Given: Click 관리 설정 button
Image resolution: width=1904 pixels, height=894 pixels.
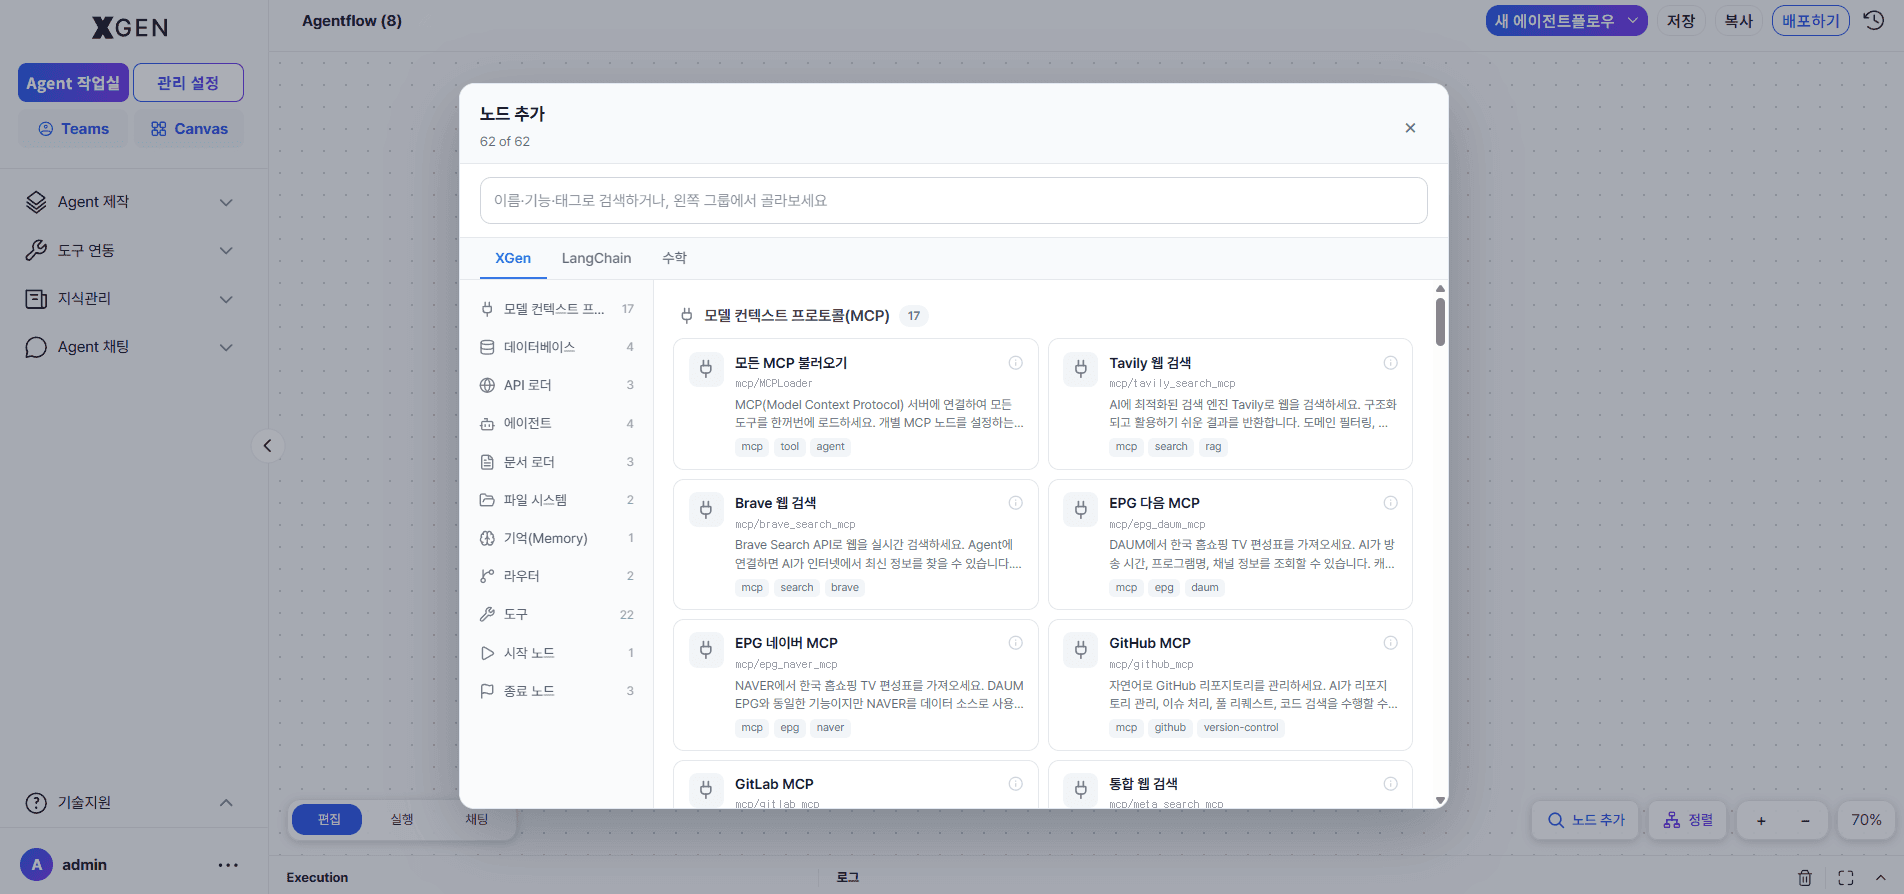Looking at the screenshot, I should (188, 83).
